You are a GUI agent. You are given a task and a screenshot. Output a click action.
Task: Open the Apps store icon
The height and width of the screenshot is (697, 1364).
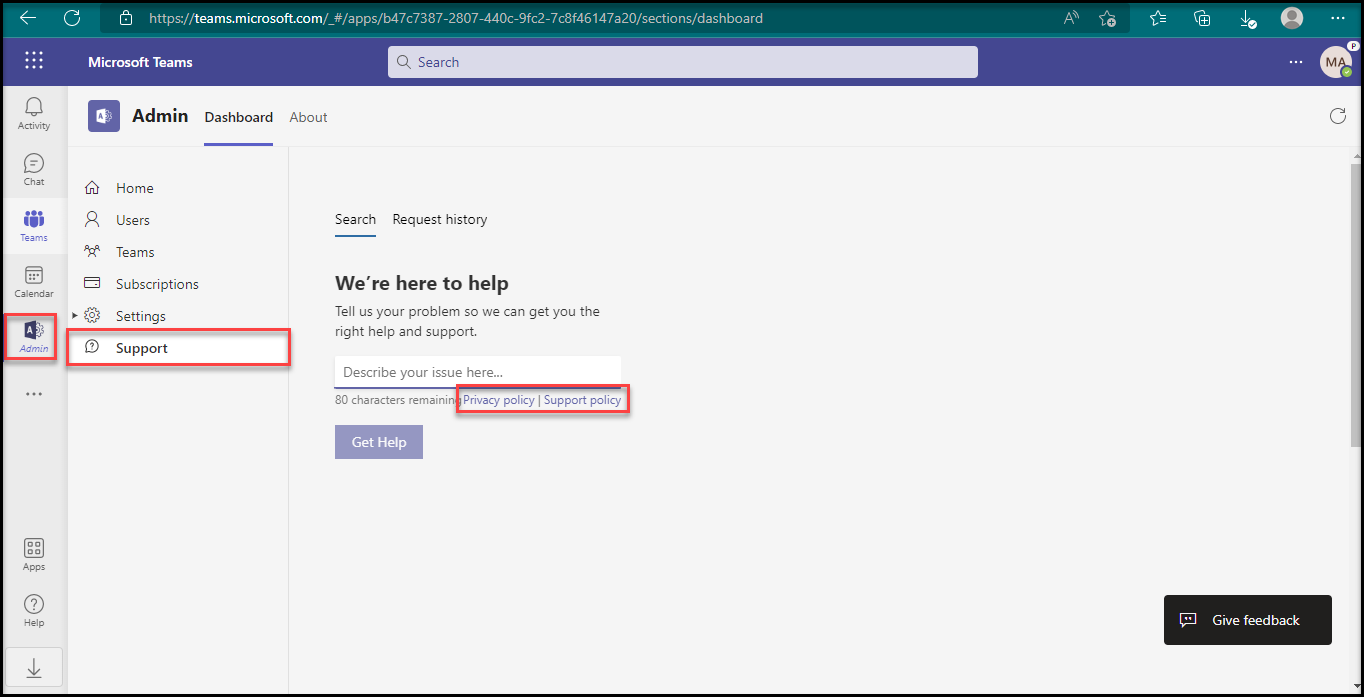34,554
